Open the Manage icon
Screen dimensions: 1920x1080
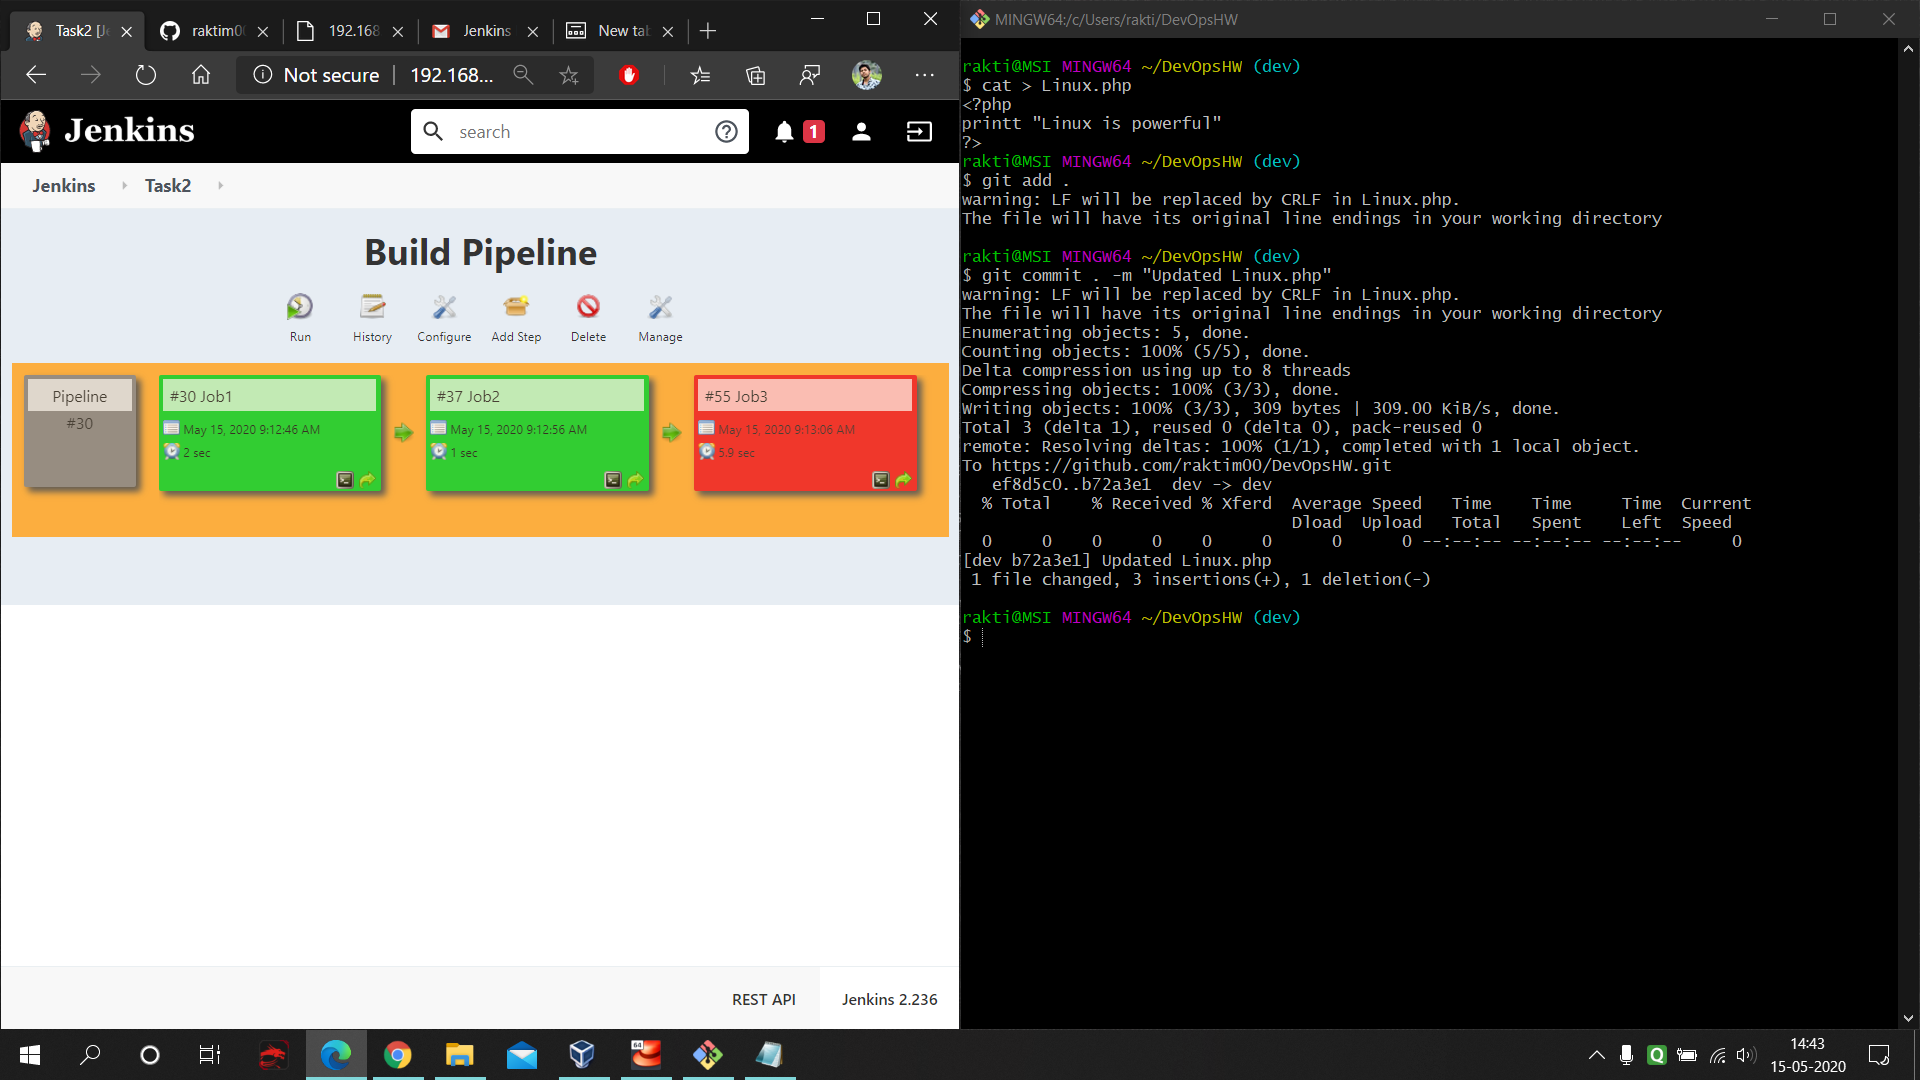pos(660,307)
